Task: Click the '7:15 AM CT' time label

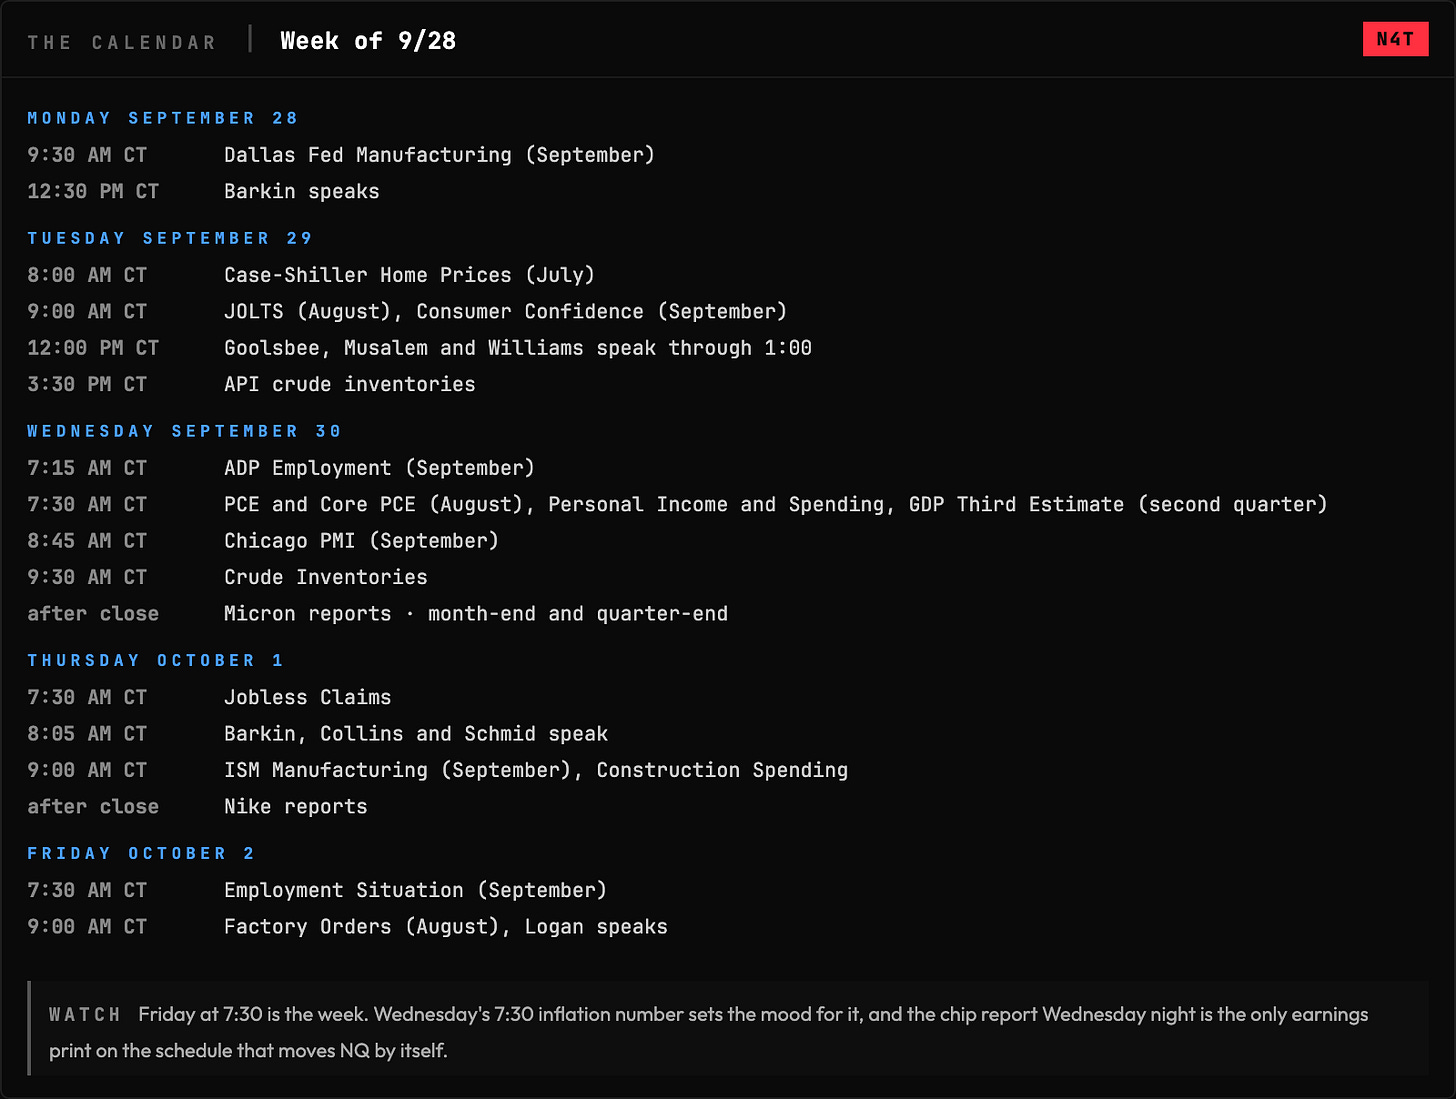Action: (87, 468)
